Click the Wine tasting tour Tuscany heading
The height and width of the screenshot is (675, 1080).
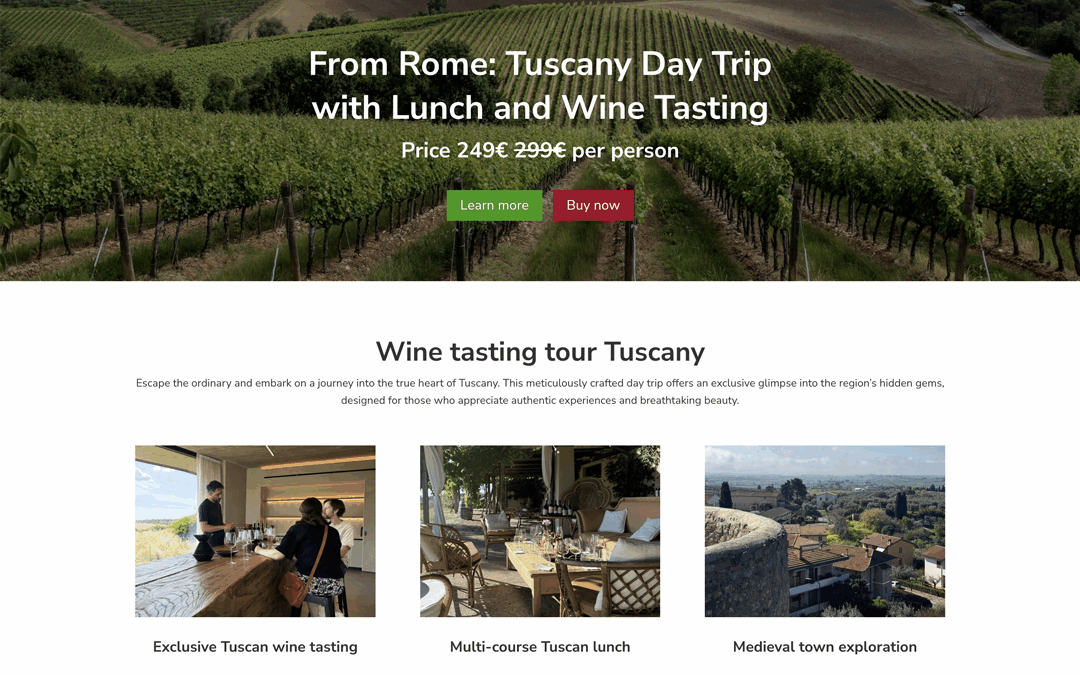(540, 352)
